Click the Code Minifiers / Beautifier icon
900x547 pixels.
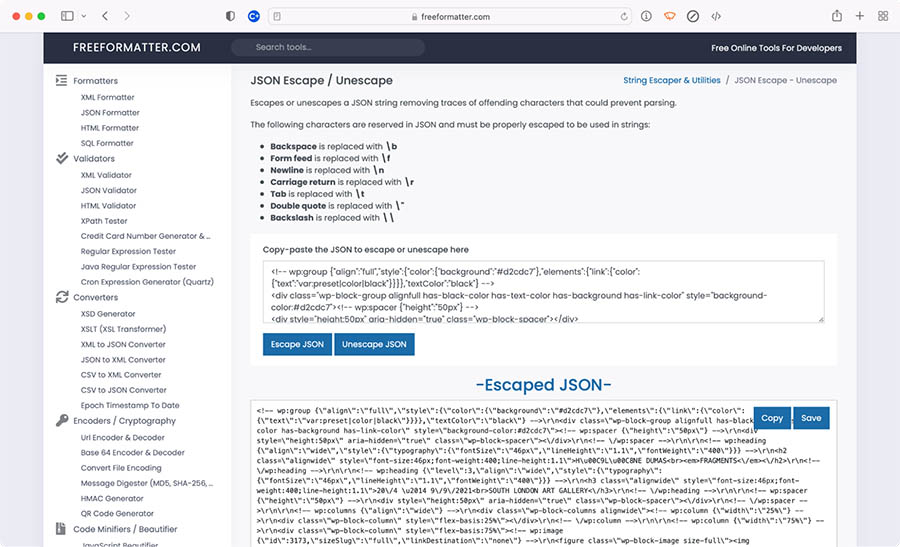[62, 529]
